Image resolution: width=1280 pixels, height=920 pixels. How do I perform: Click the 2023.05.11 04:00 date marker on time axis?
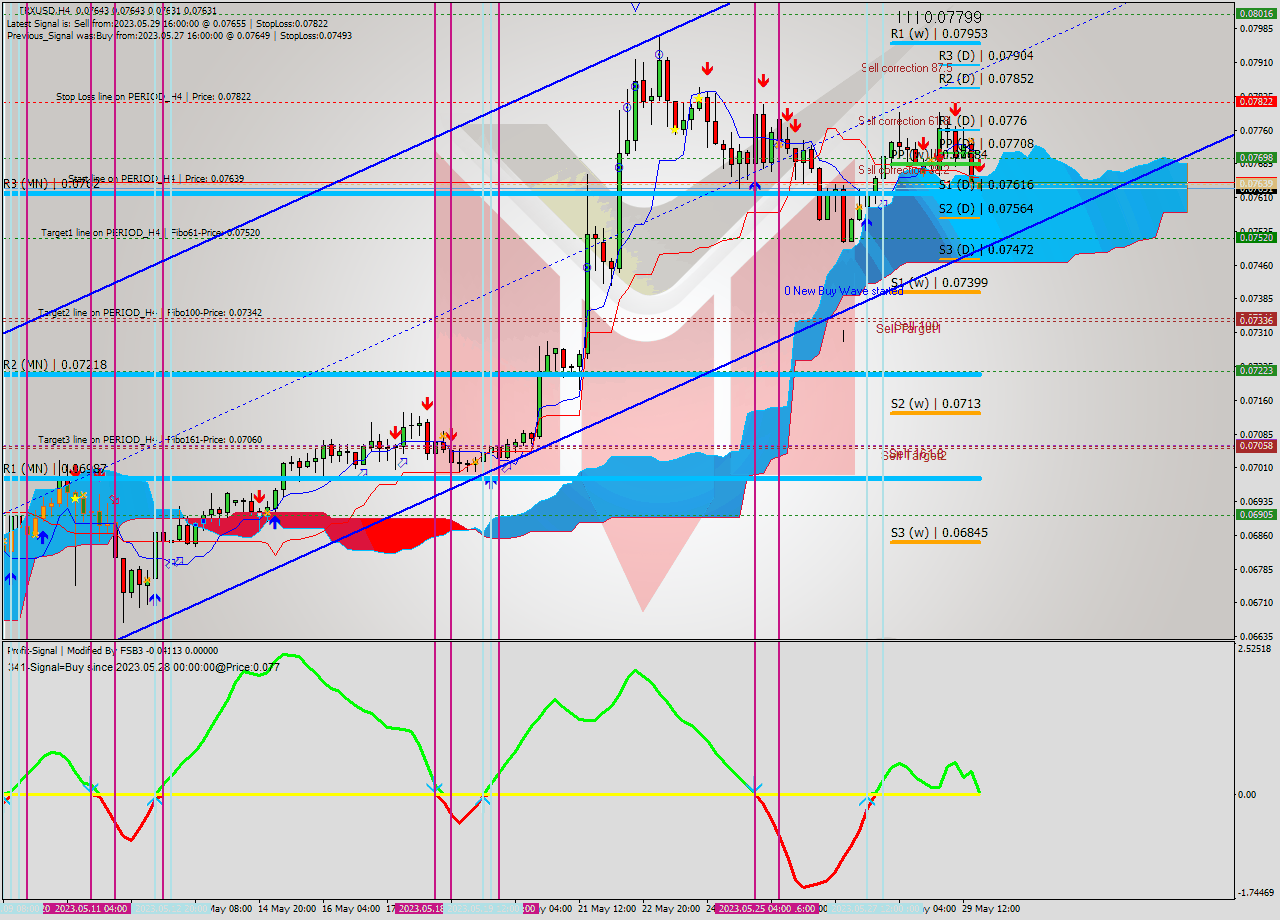click(91, 909)
